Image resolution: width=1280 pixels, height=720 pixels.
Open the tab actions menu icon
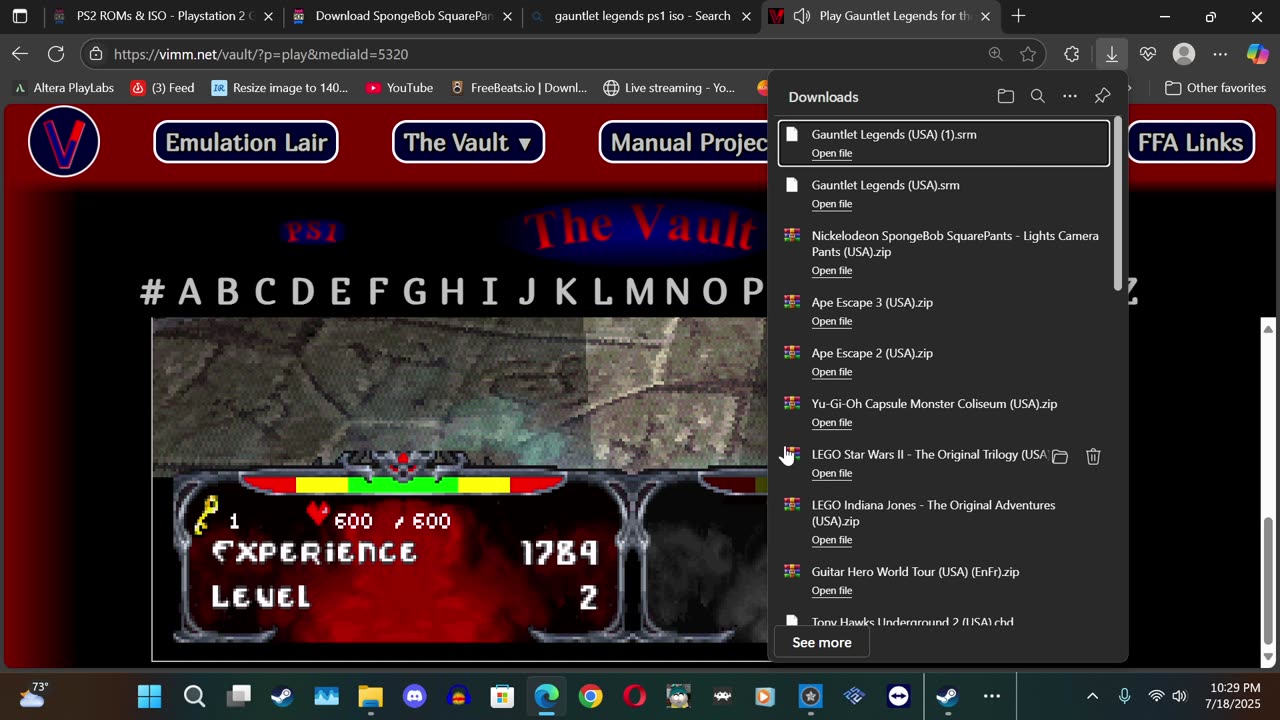click(20, 16)
